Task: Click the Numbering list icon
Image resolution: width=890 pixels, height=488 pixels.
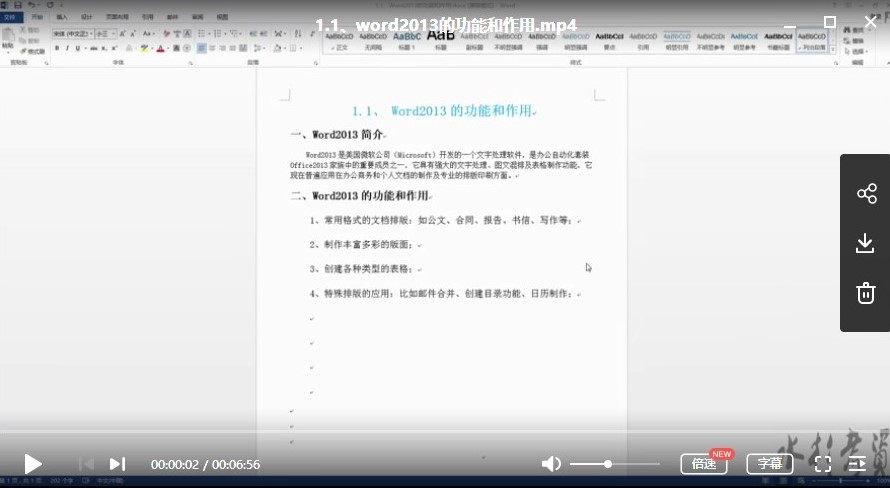Action: click(218, 33)
